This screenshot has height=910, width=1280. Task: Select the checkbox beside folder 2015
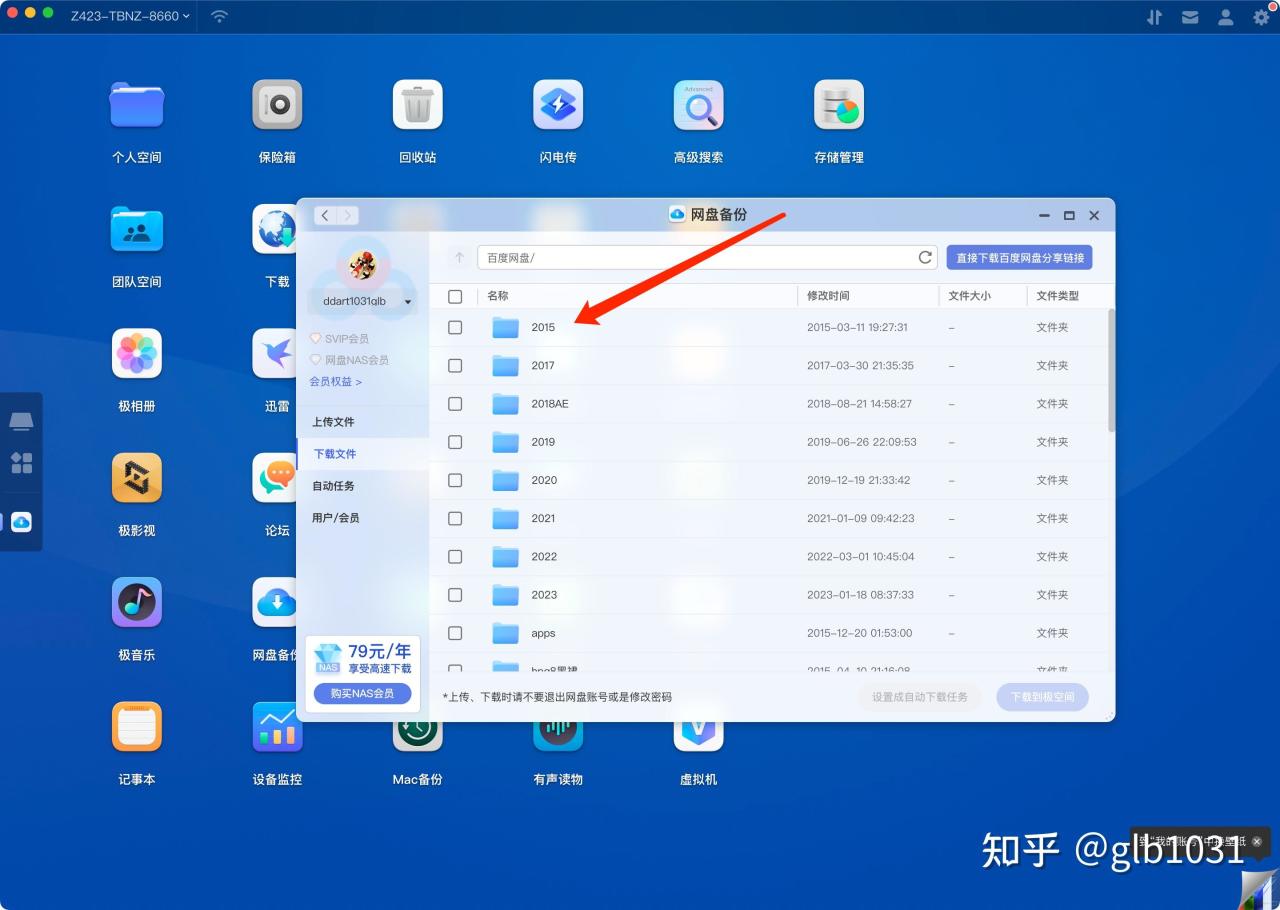click(x=455, y=327)
